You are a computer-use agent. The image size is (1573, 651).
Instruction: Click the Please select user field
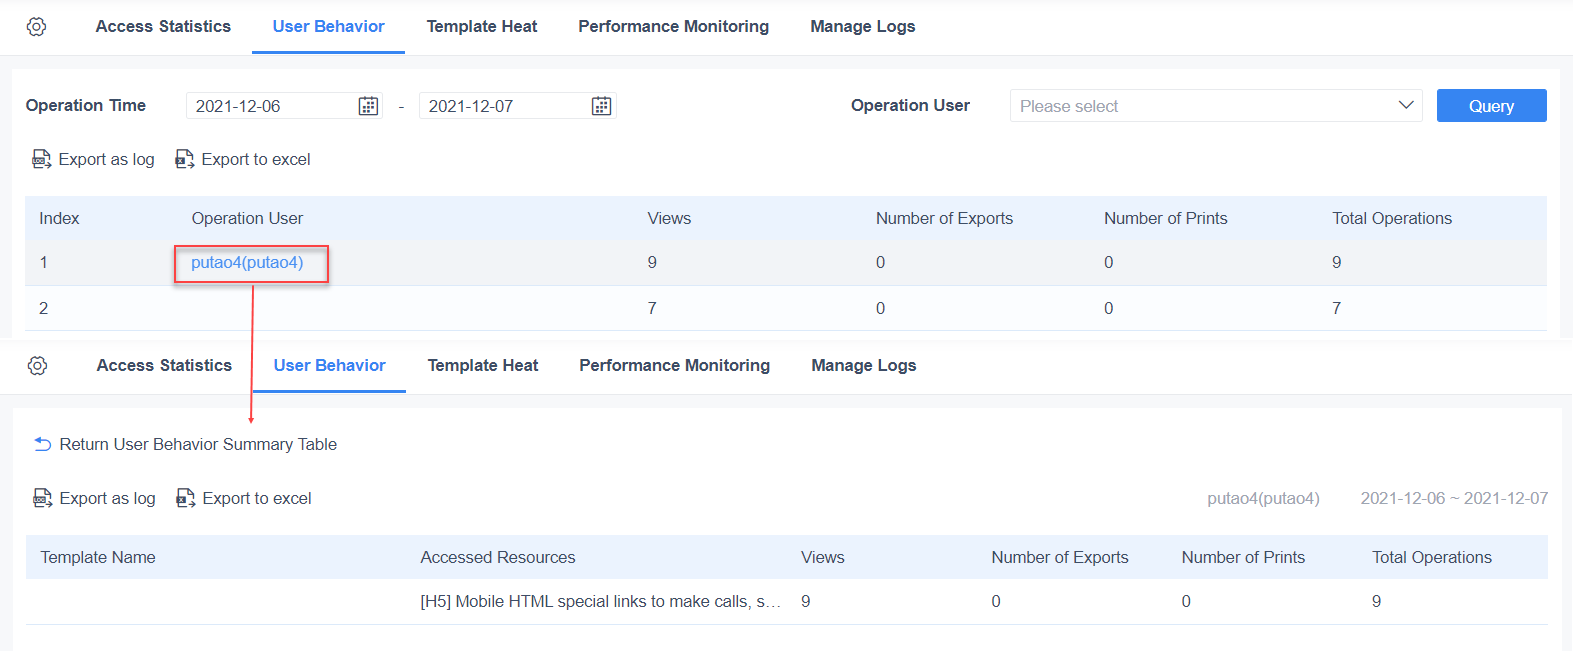coord(1216,106)
